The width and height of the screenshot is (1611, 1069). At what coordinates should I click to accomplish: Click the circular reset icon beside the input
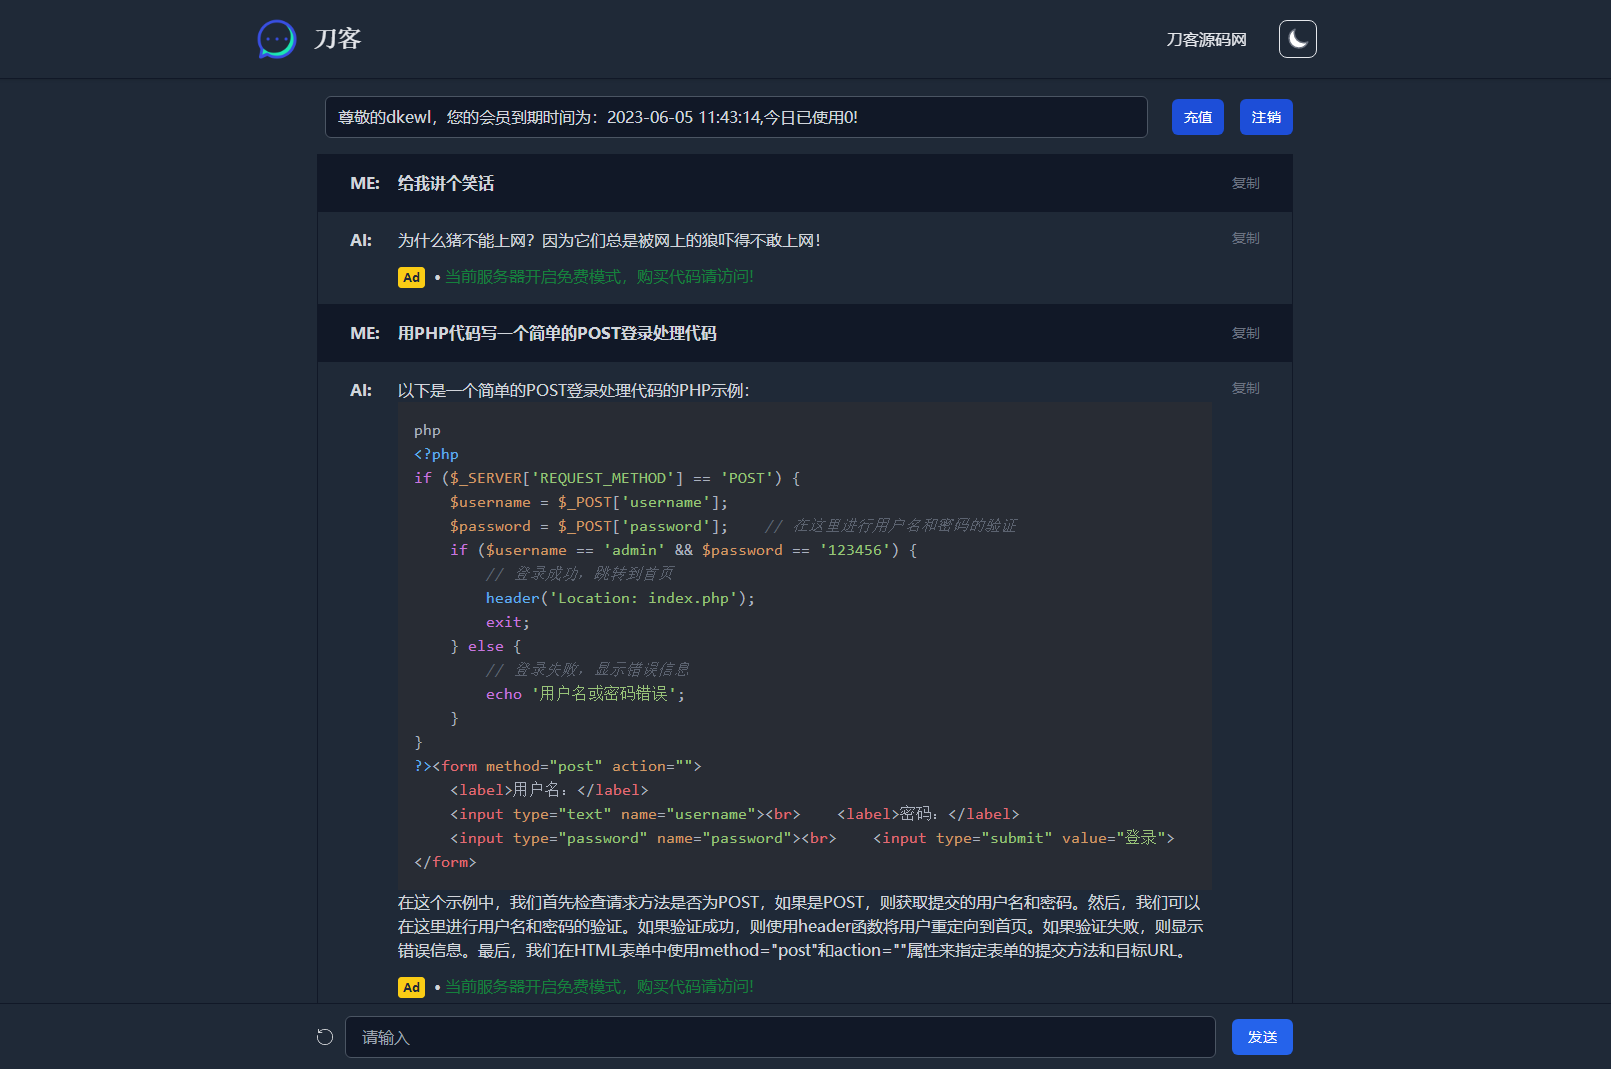[325, 1037]
